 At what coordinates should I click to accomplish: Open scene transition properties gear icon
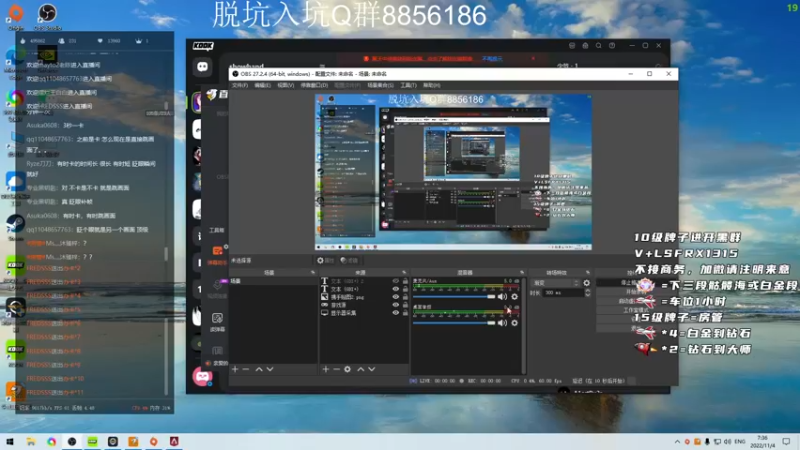click(x=586, y=283)
